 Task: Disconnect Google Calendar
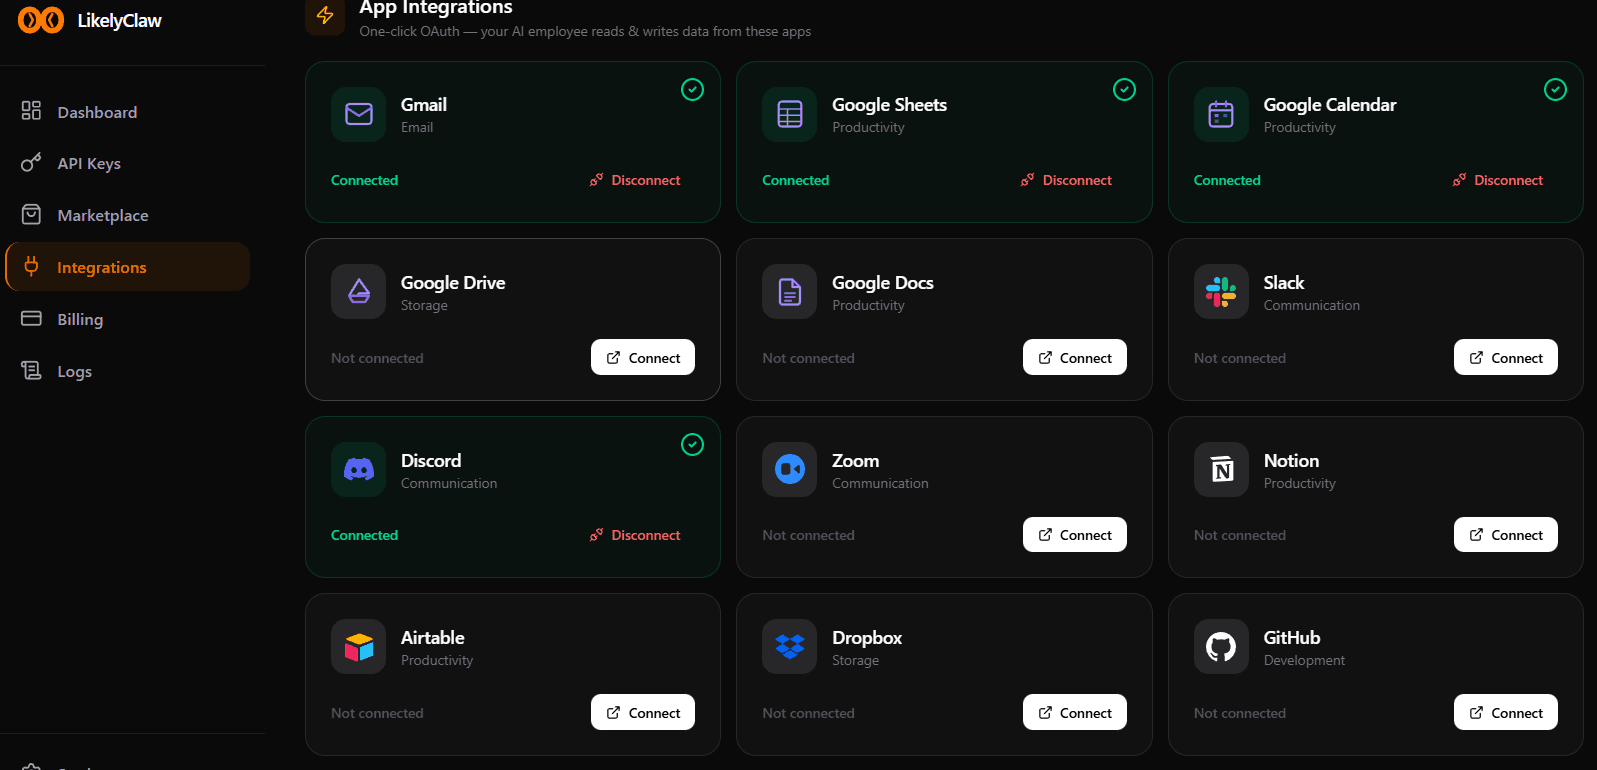click(x=1498, y=180)
